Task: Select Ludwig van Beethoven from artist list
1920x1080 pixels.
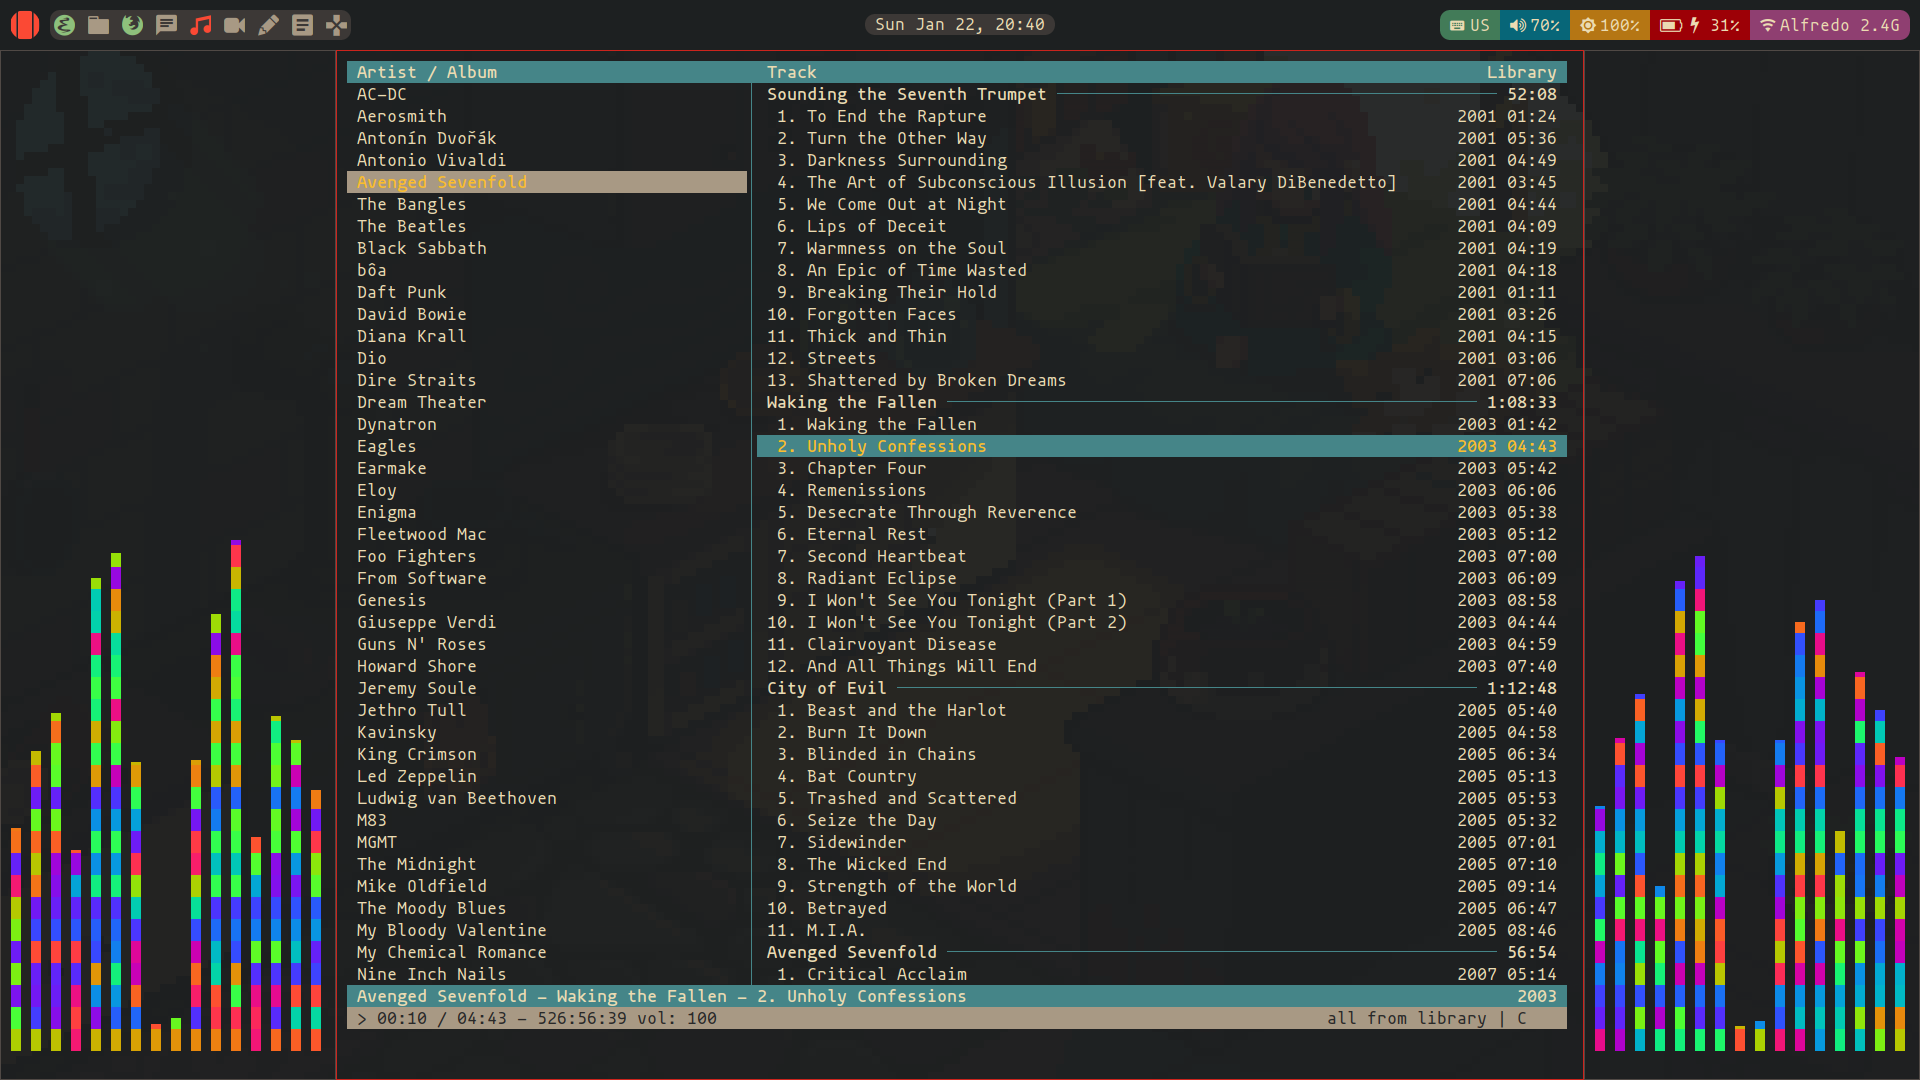Action: [456, 798]
